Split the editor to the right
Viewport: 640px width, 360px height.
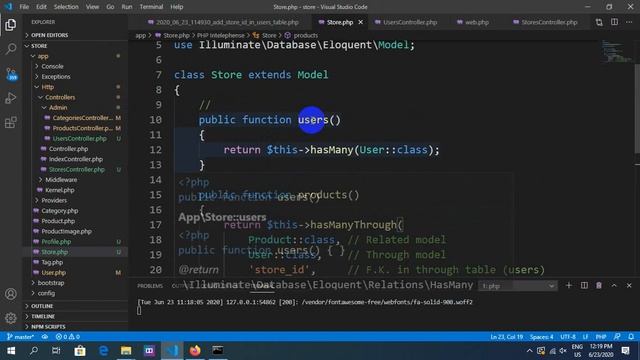coord(614,22)
